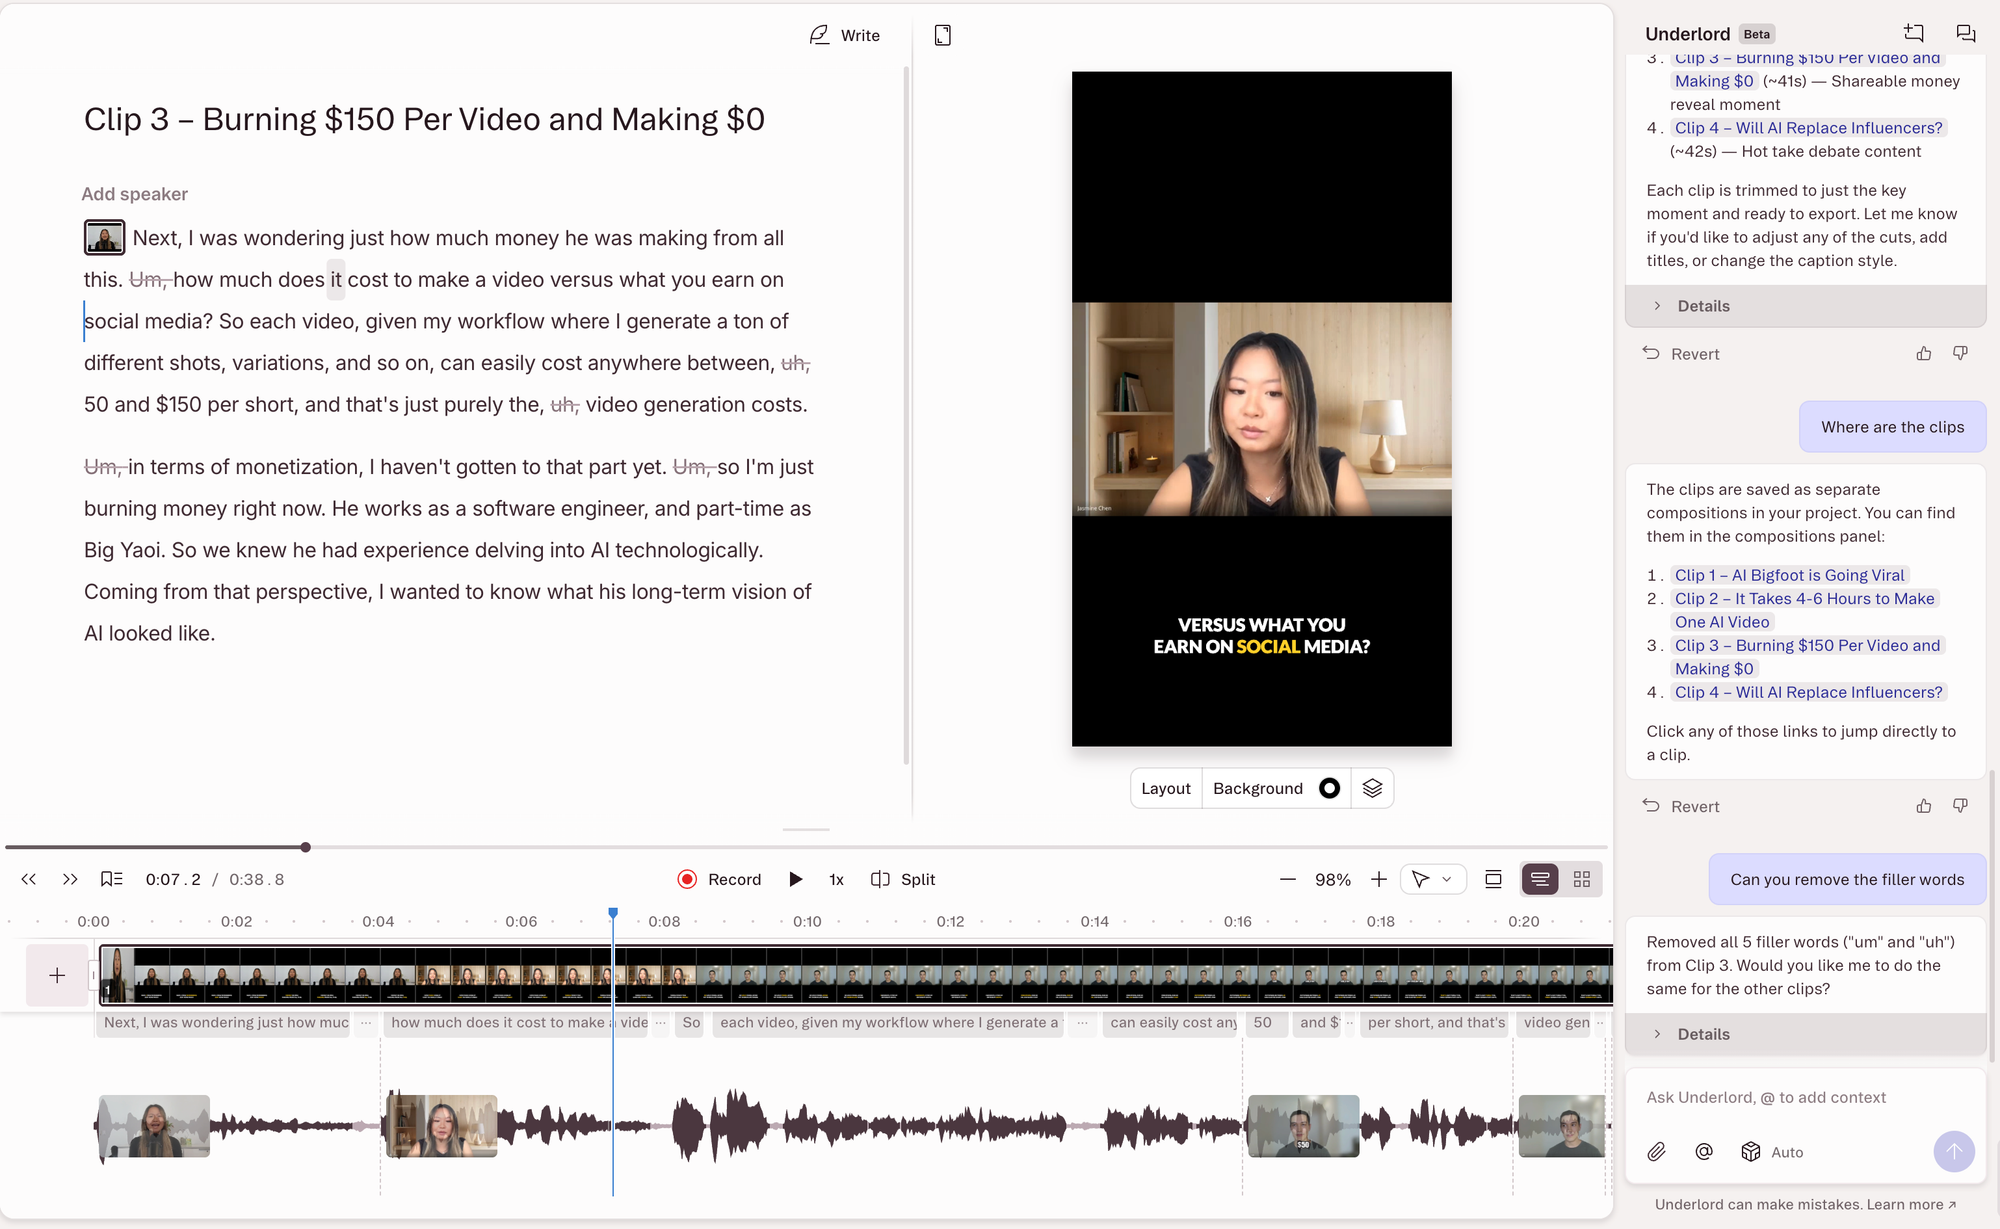Viewport: 2000px width, 1229px height.
Task: Change the 1x playback speed
Action: click(x=837, y=879)
